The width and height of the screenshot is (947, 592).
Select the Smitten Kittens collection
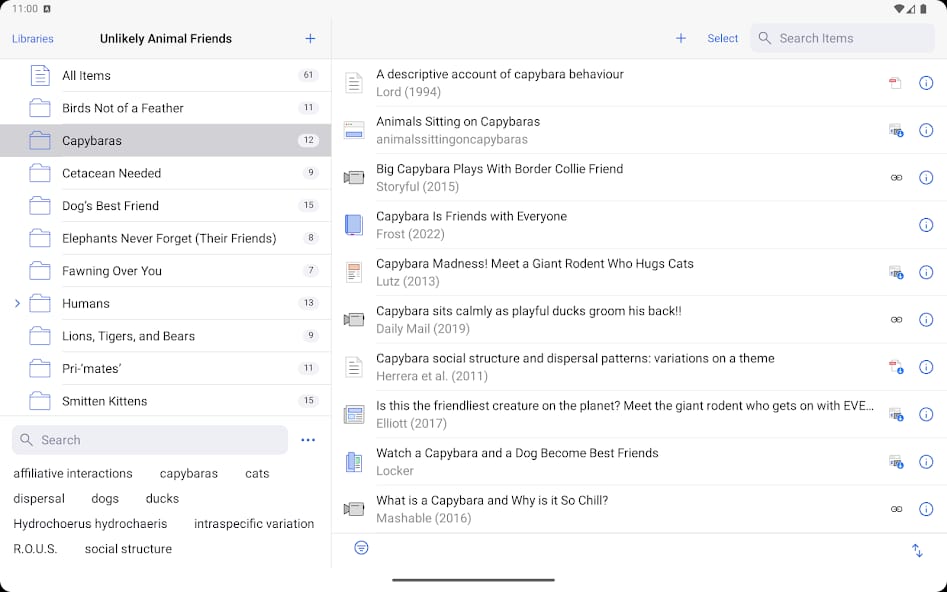tap(104, 401)
